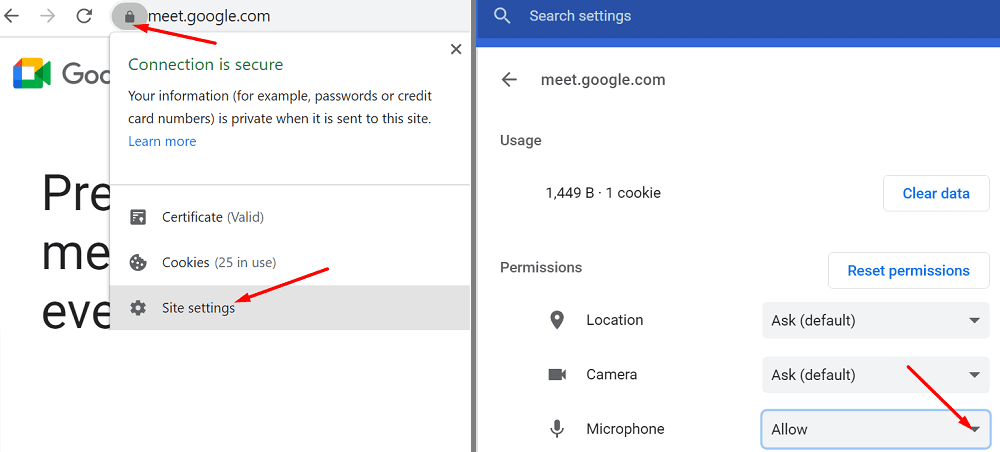The image size is (1000, 452).
Task: Click the search magnifier icon in settings
Action: pos(503,16)
